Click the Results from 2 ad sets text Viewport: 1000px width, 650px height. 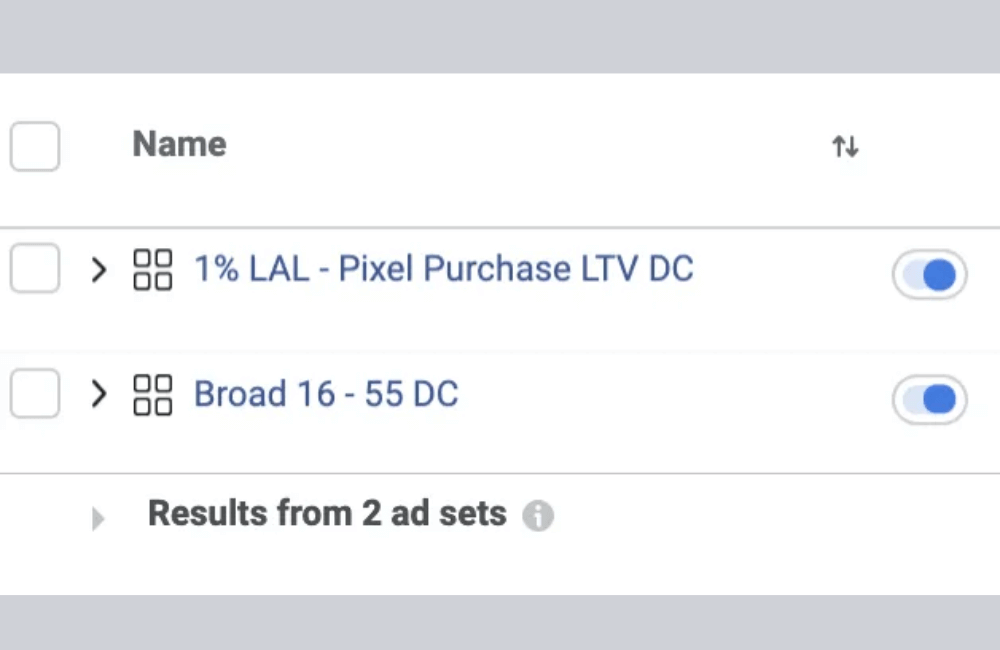click(327, 514)
